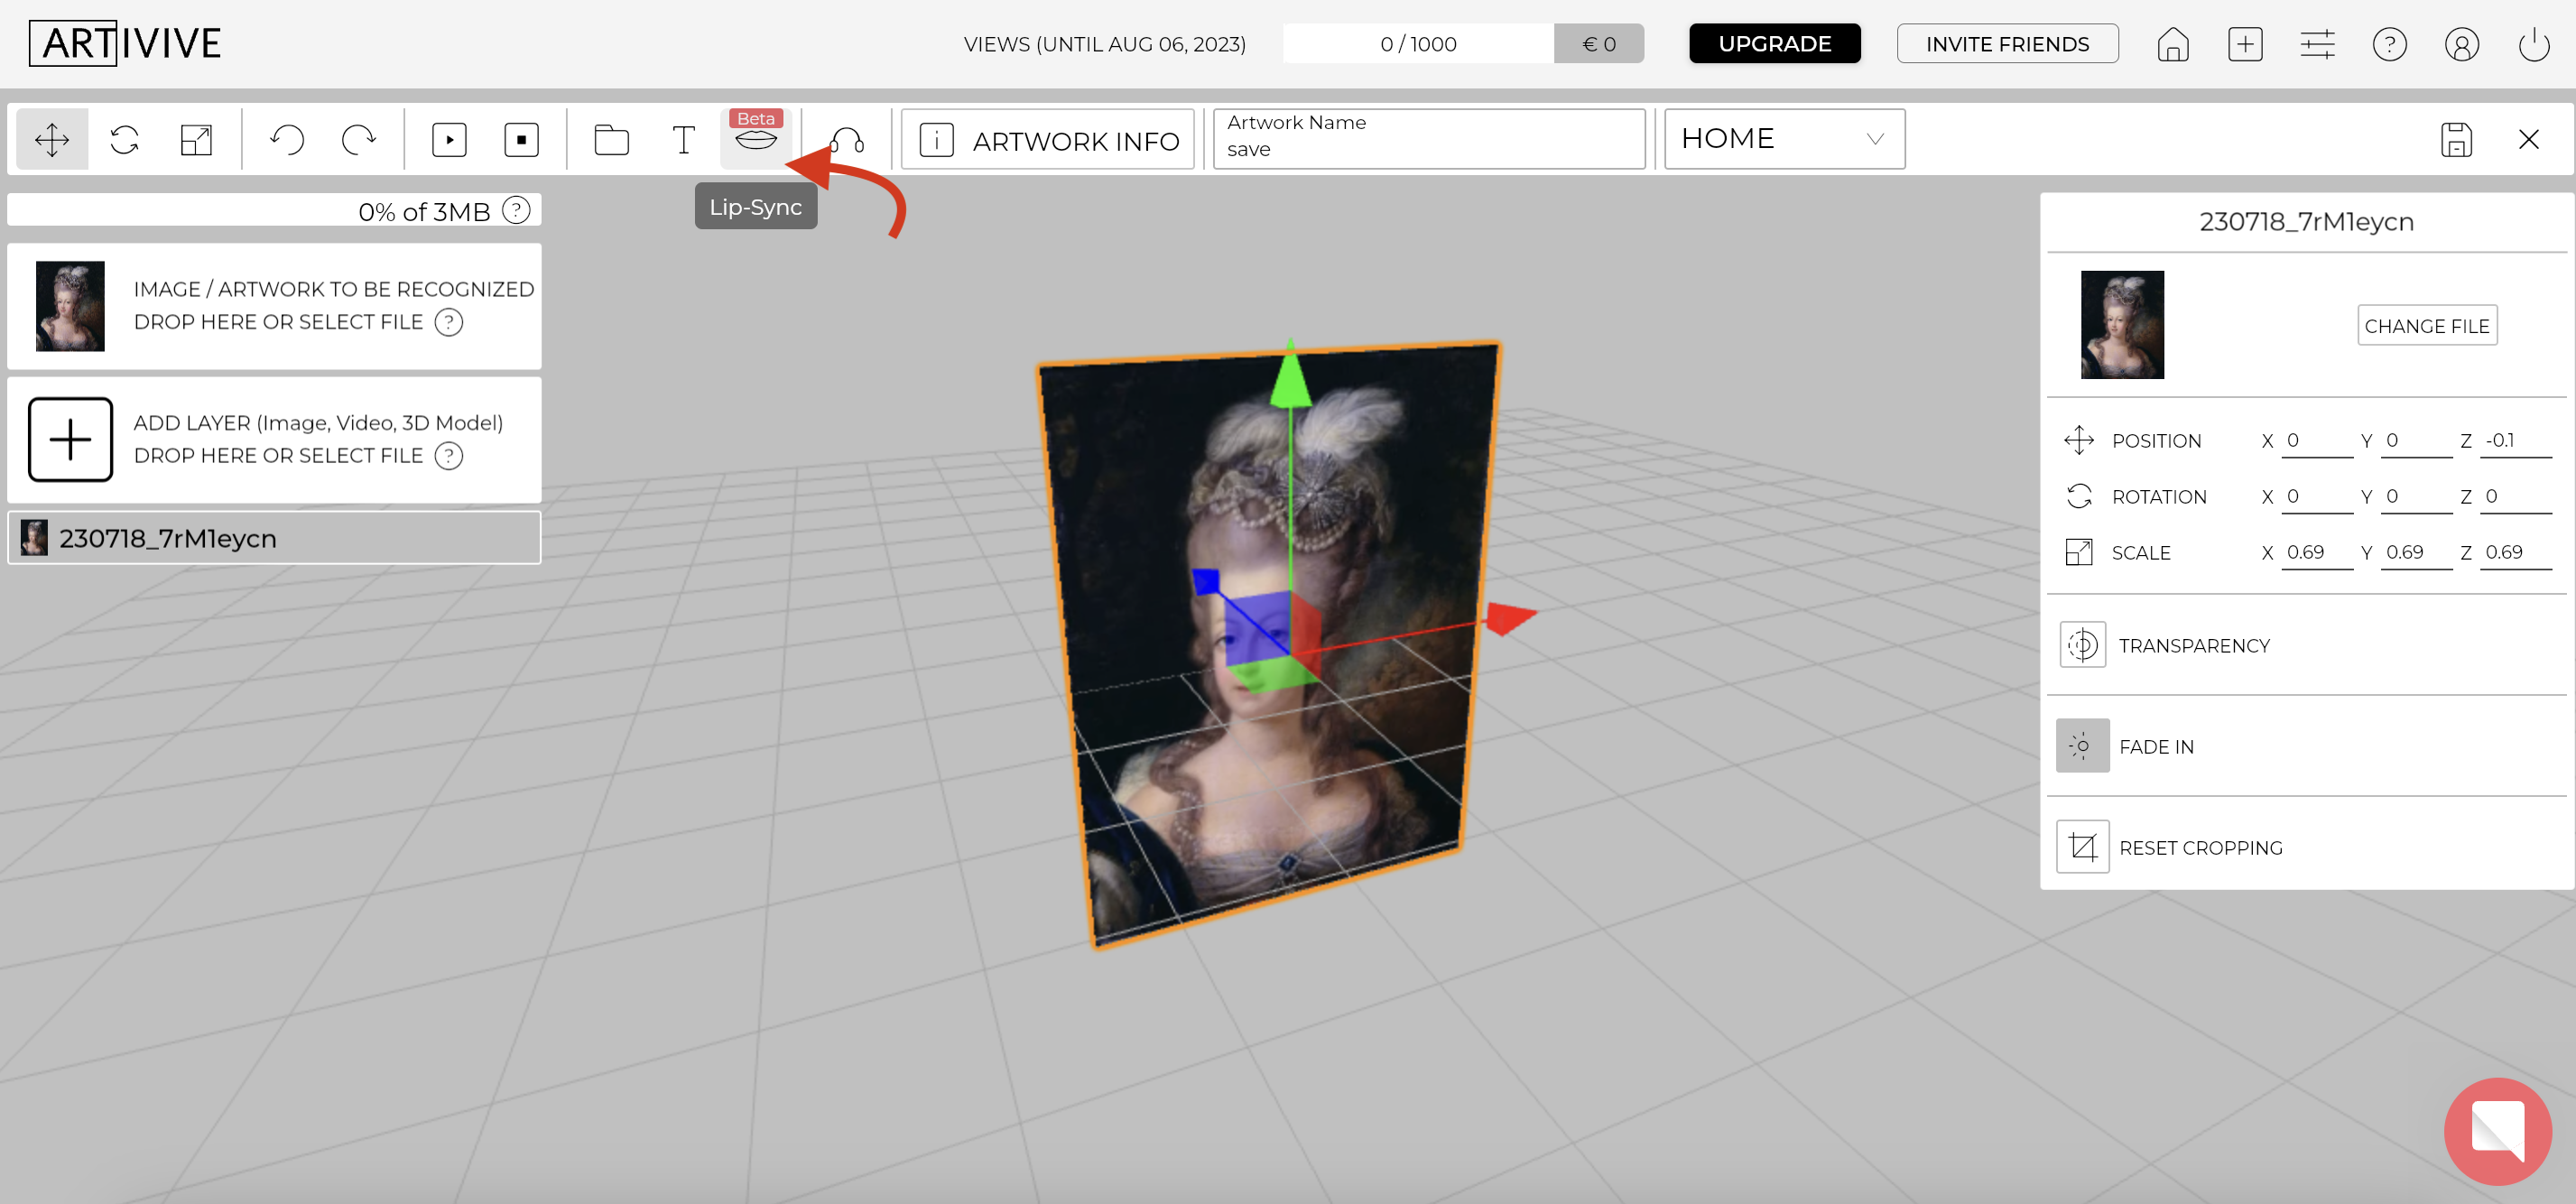Edit Scale Y value 0.69
The width and height of the screenshot is (2576, 1204).
[x=2415, y=553]
